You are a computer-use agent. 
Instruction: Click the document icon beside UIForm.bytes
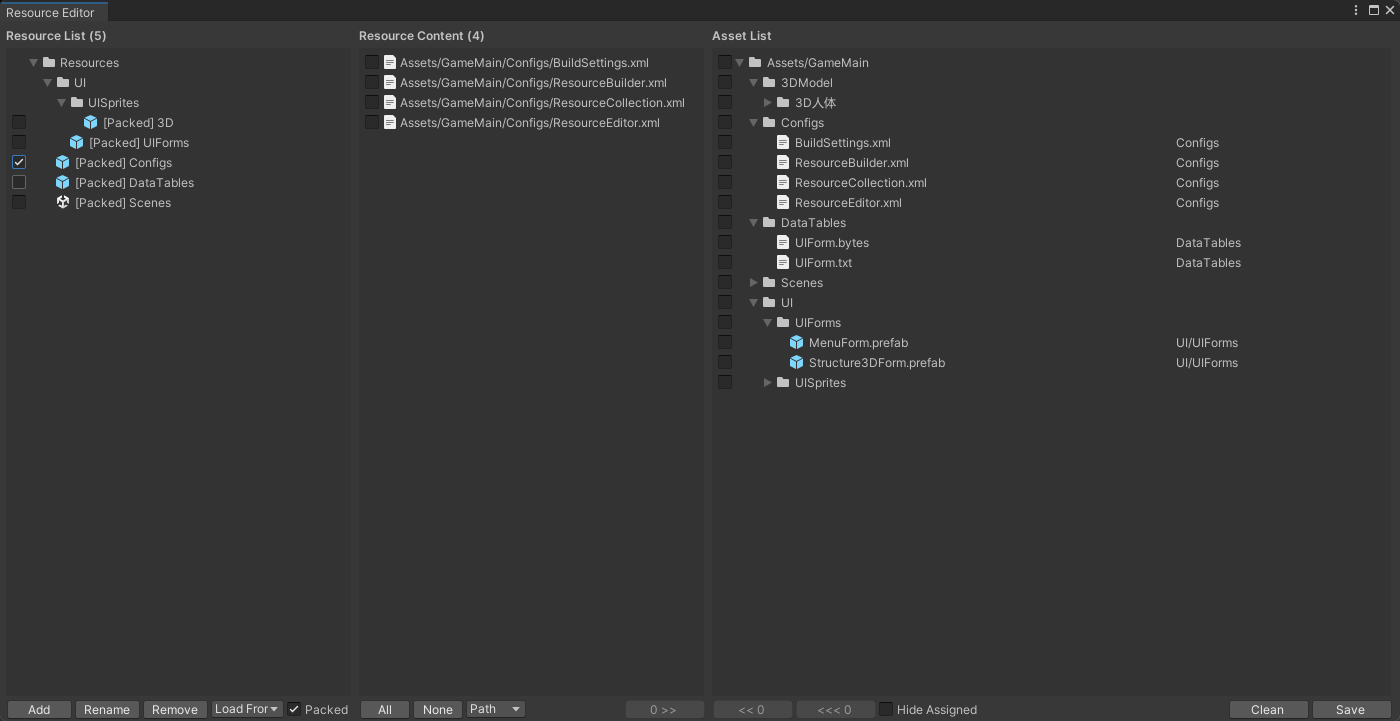click(783, 242)
